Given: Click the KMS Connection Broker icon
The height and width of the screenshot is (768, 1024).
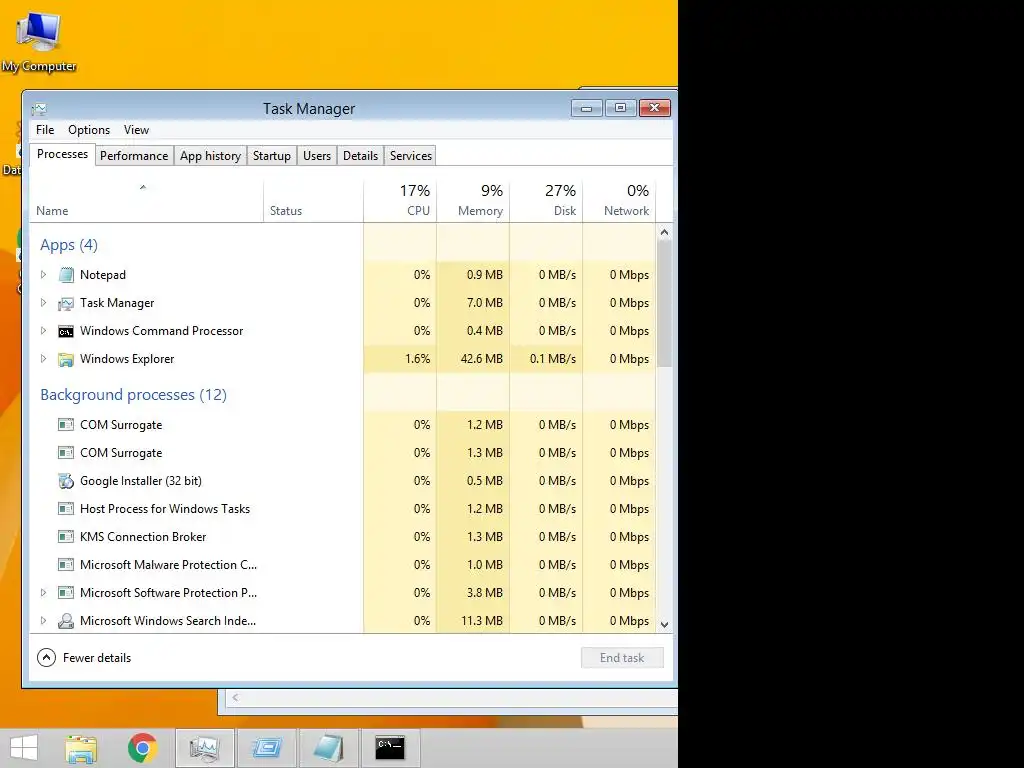Looking at the screenshot, I should [66, 537].
